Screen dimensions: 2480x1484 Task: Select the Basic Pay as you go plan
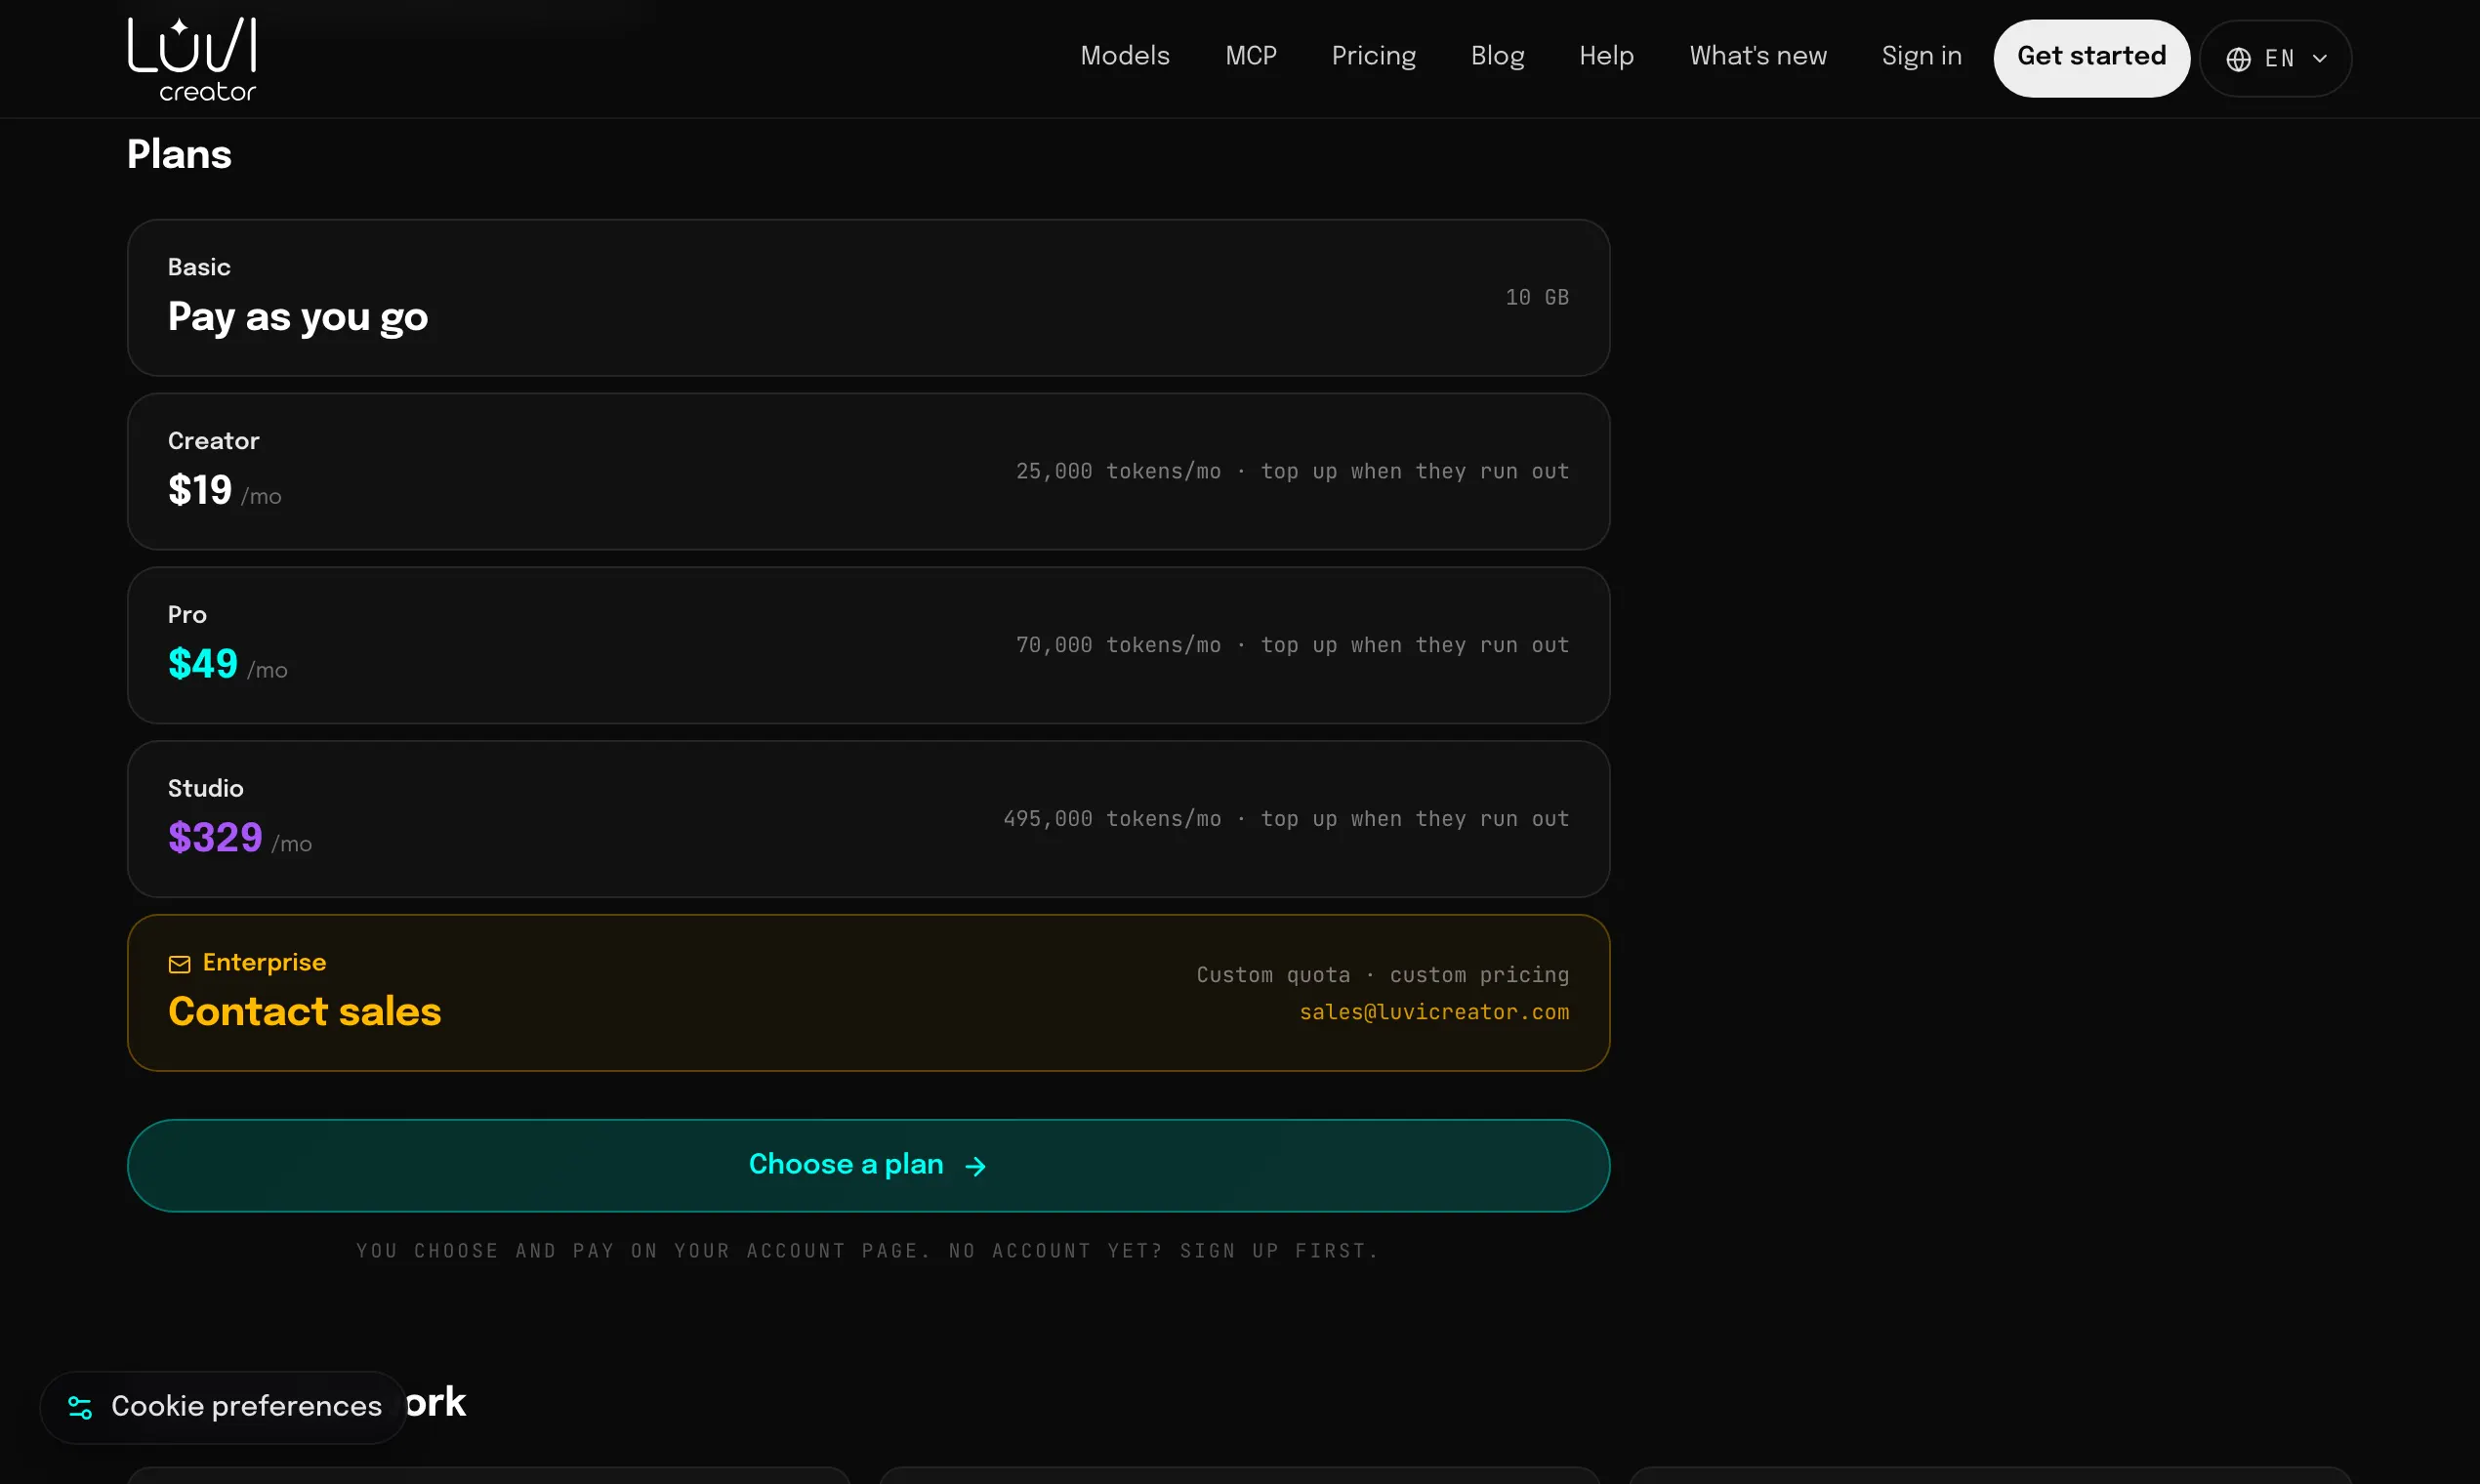[868, 298]
